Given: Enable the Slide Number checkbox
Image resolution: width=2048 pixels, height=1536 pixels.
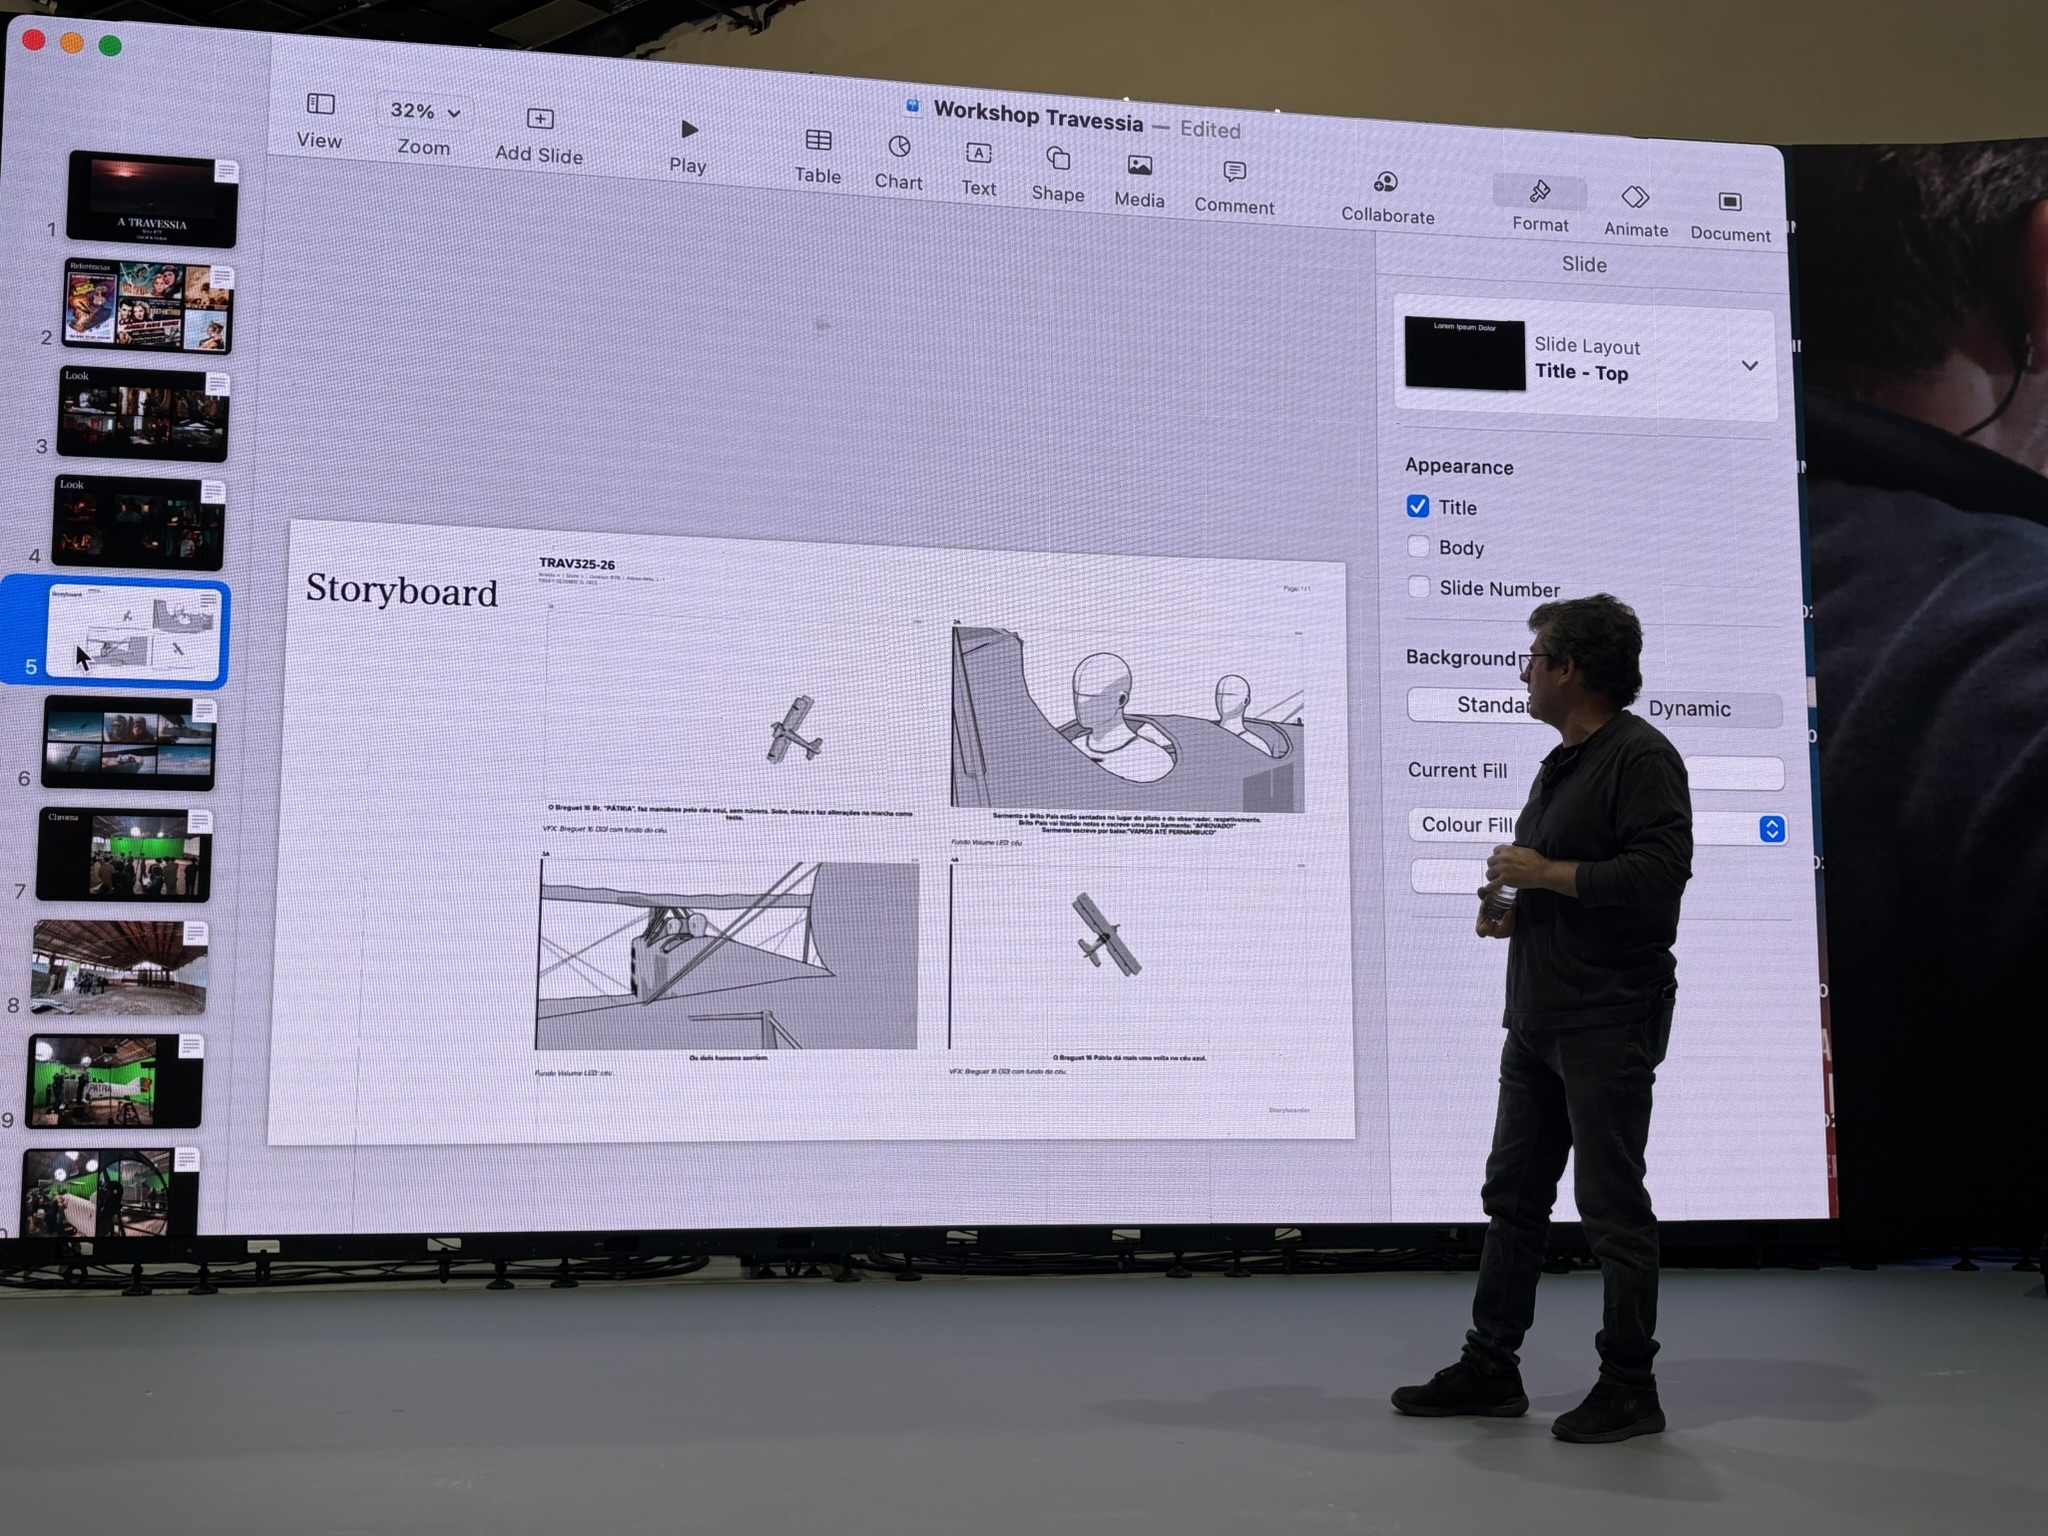Looking at the screenshot, I should pos(1418,587).
